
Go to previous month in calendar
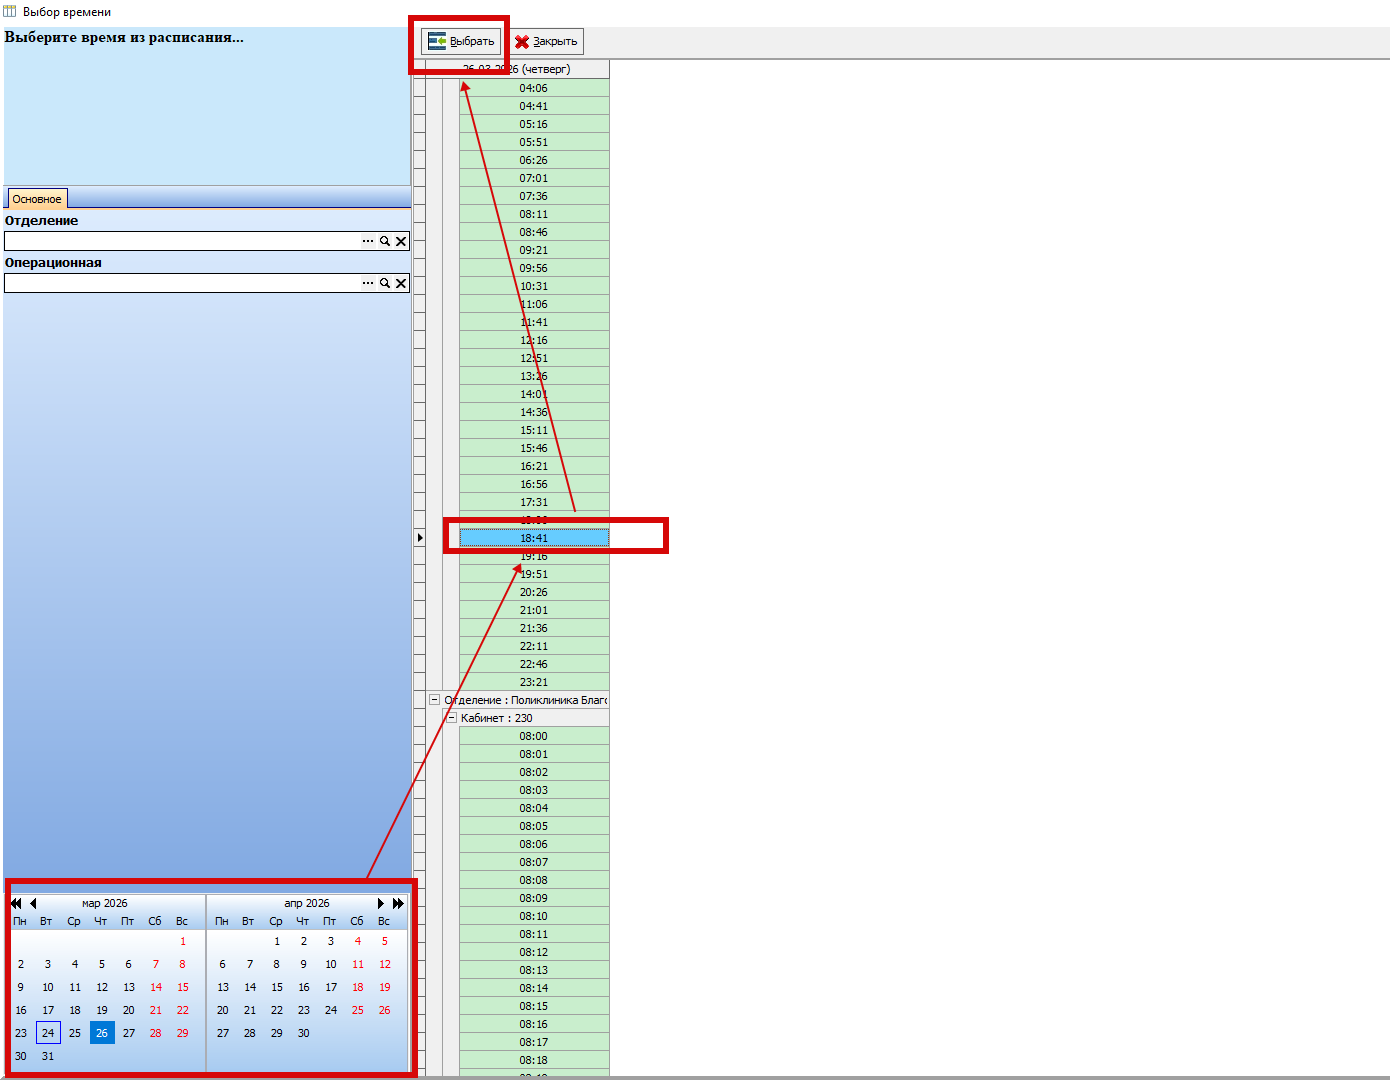33,903
